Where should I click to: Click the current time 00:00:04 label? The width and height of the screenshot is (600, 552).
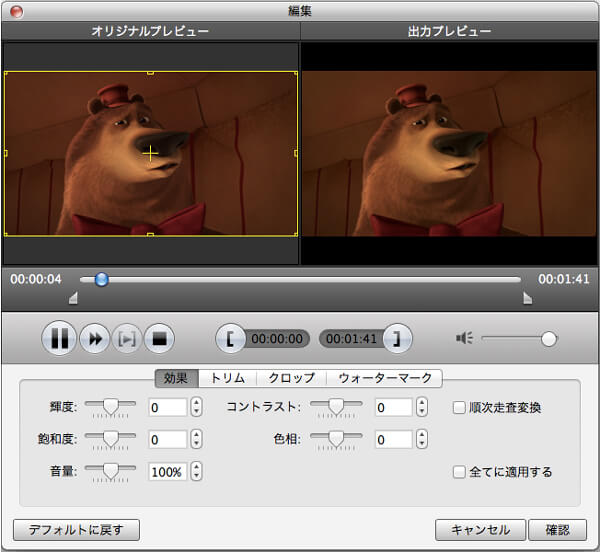point(36,279)
